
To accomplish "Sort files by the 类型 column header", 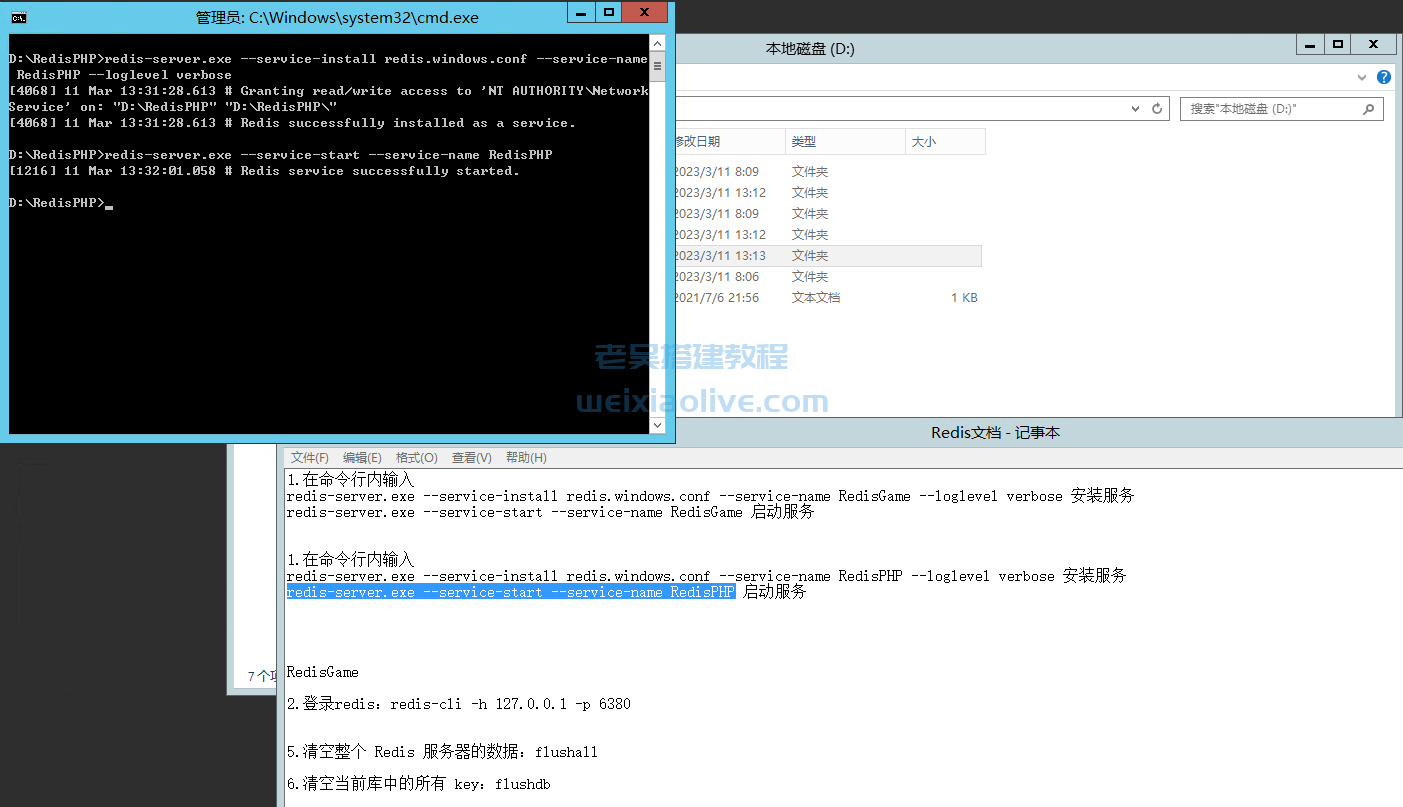I will coord(845,141).
